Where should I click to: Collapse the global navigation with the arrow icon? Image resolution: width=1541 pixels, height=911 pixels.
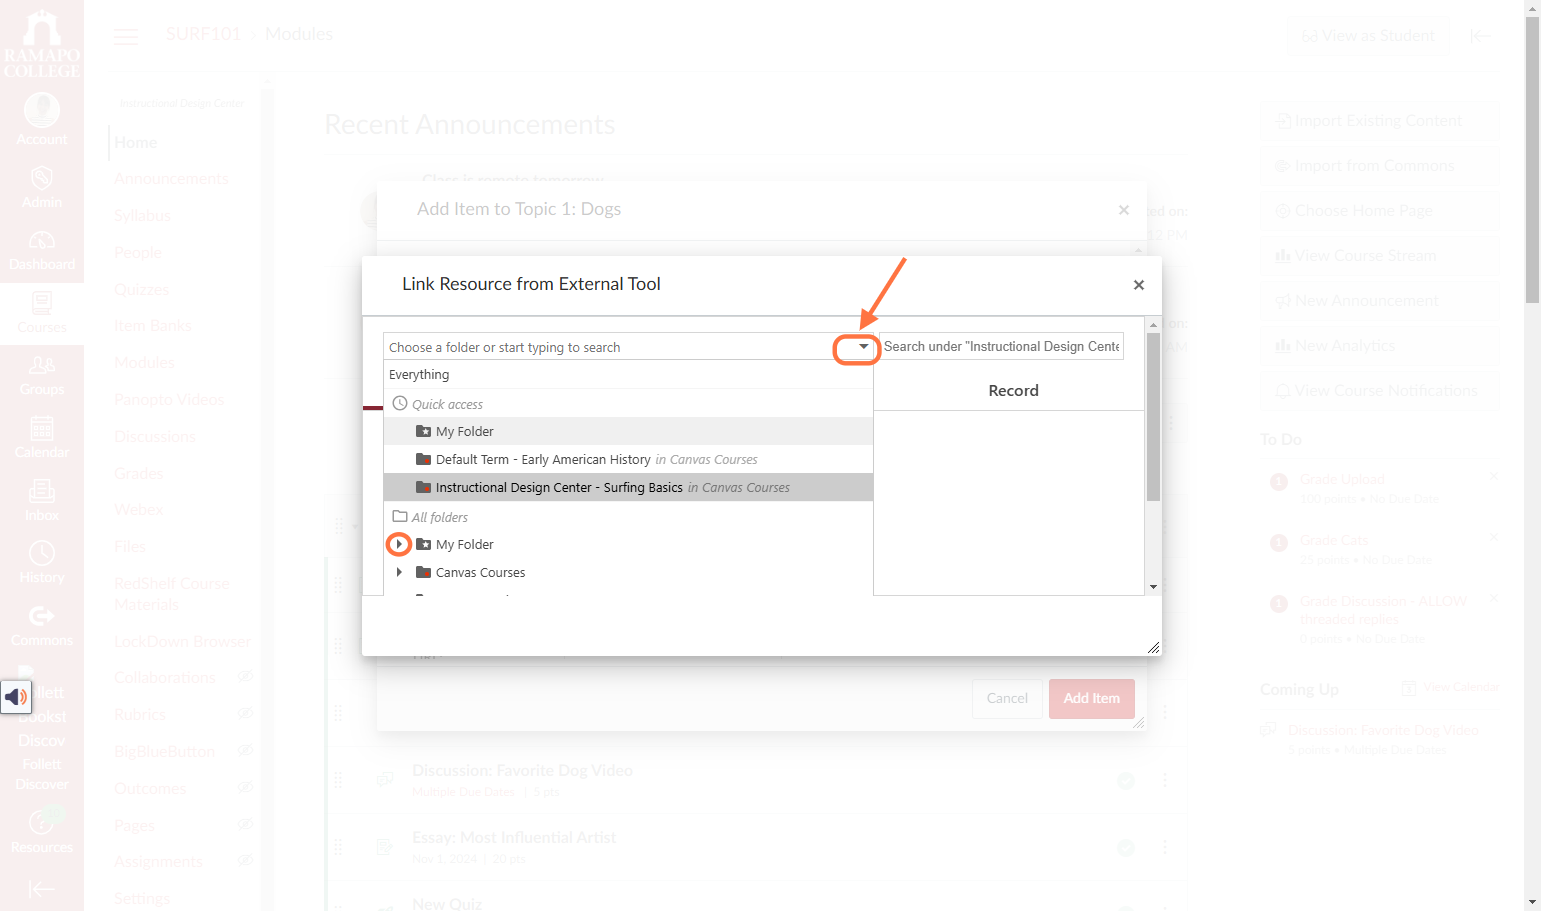pyautogui.click(x=42, y=889)
